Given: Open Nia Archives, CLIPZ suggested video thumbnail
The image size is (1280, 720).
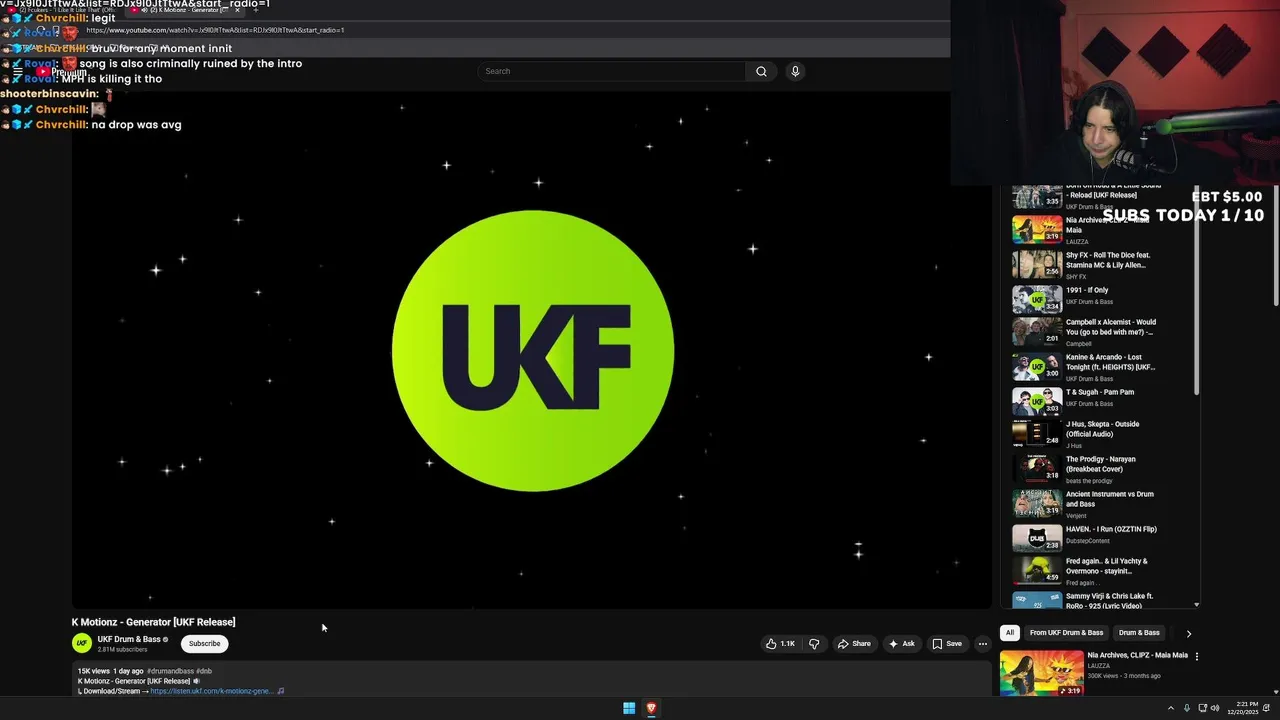Looking at the screenshot, I should coord(1041,673).
